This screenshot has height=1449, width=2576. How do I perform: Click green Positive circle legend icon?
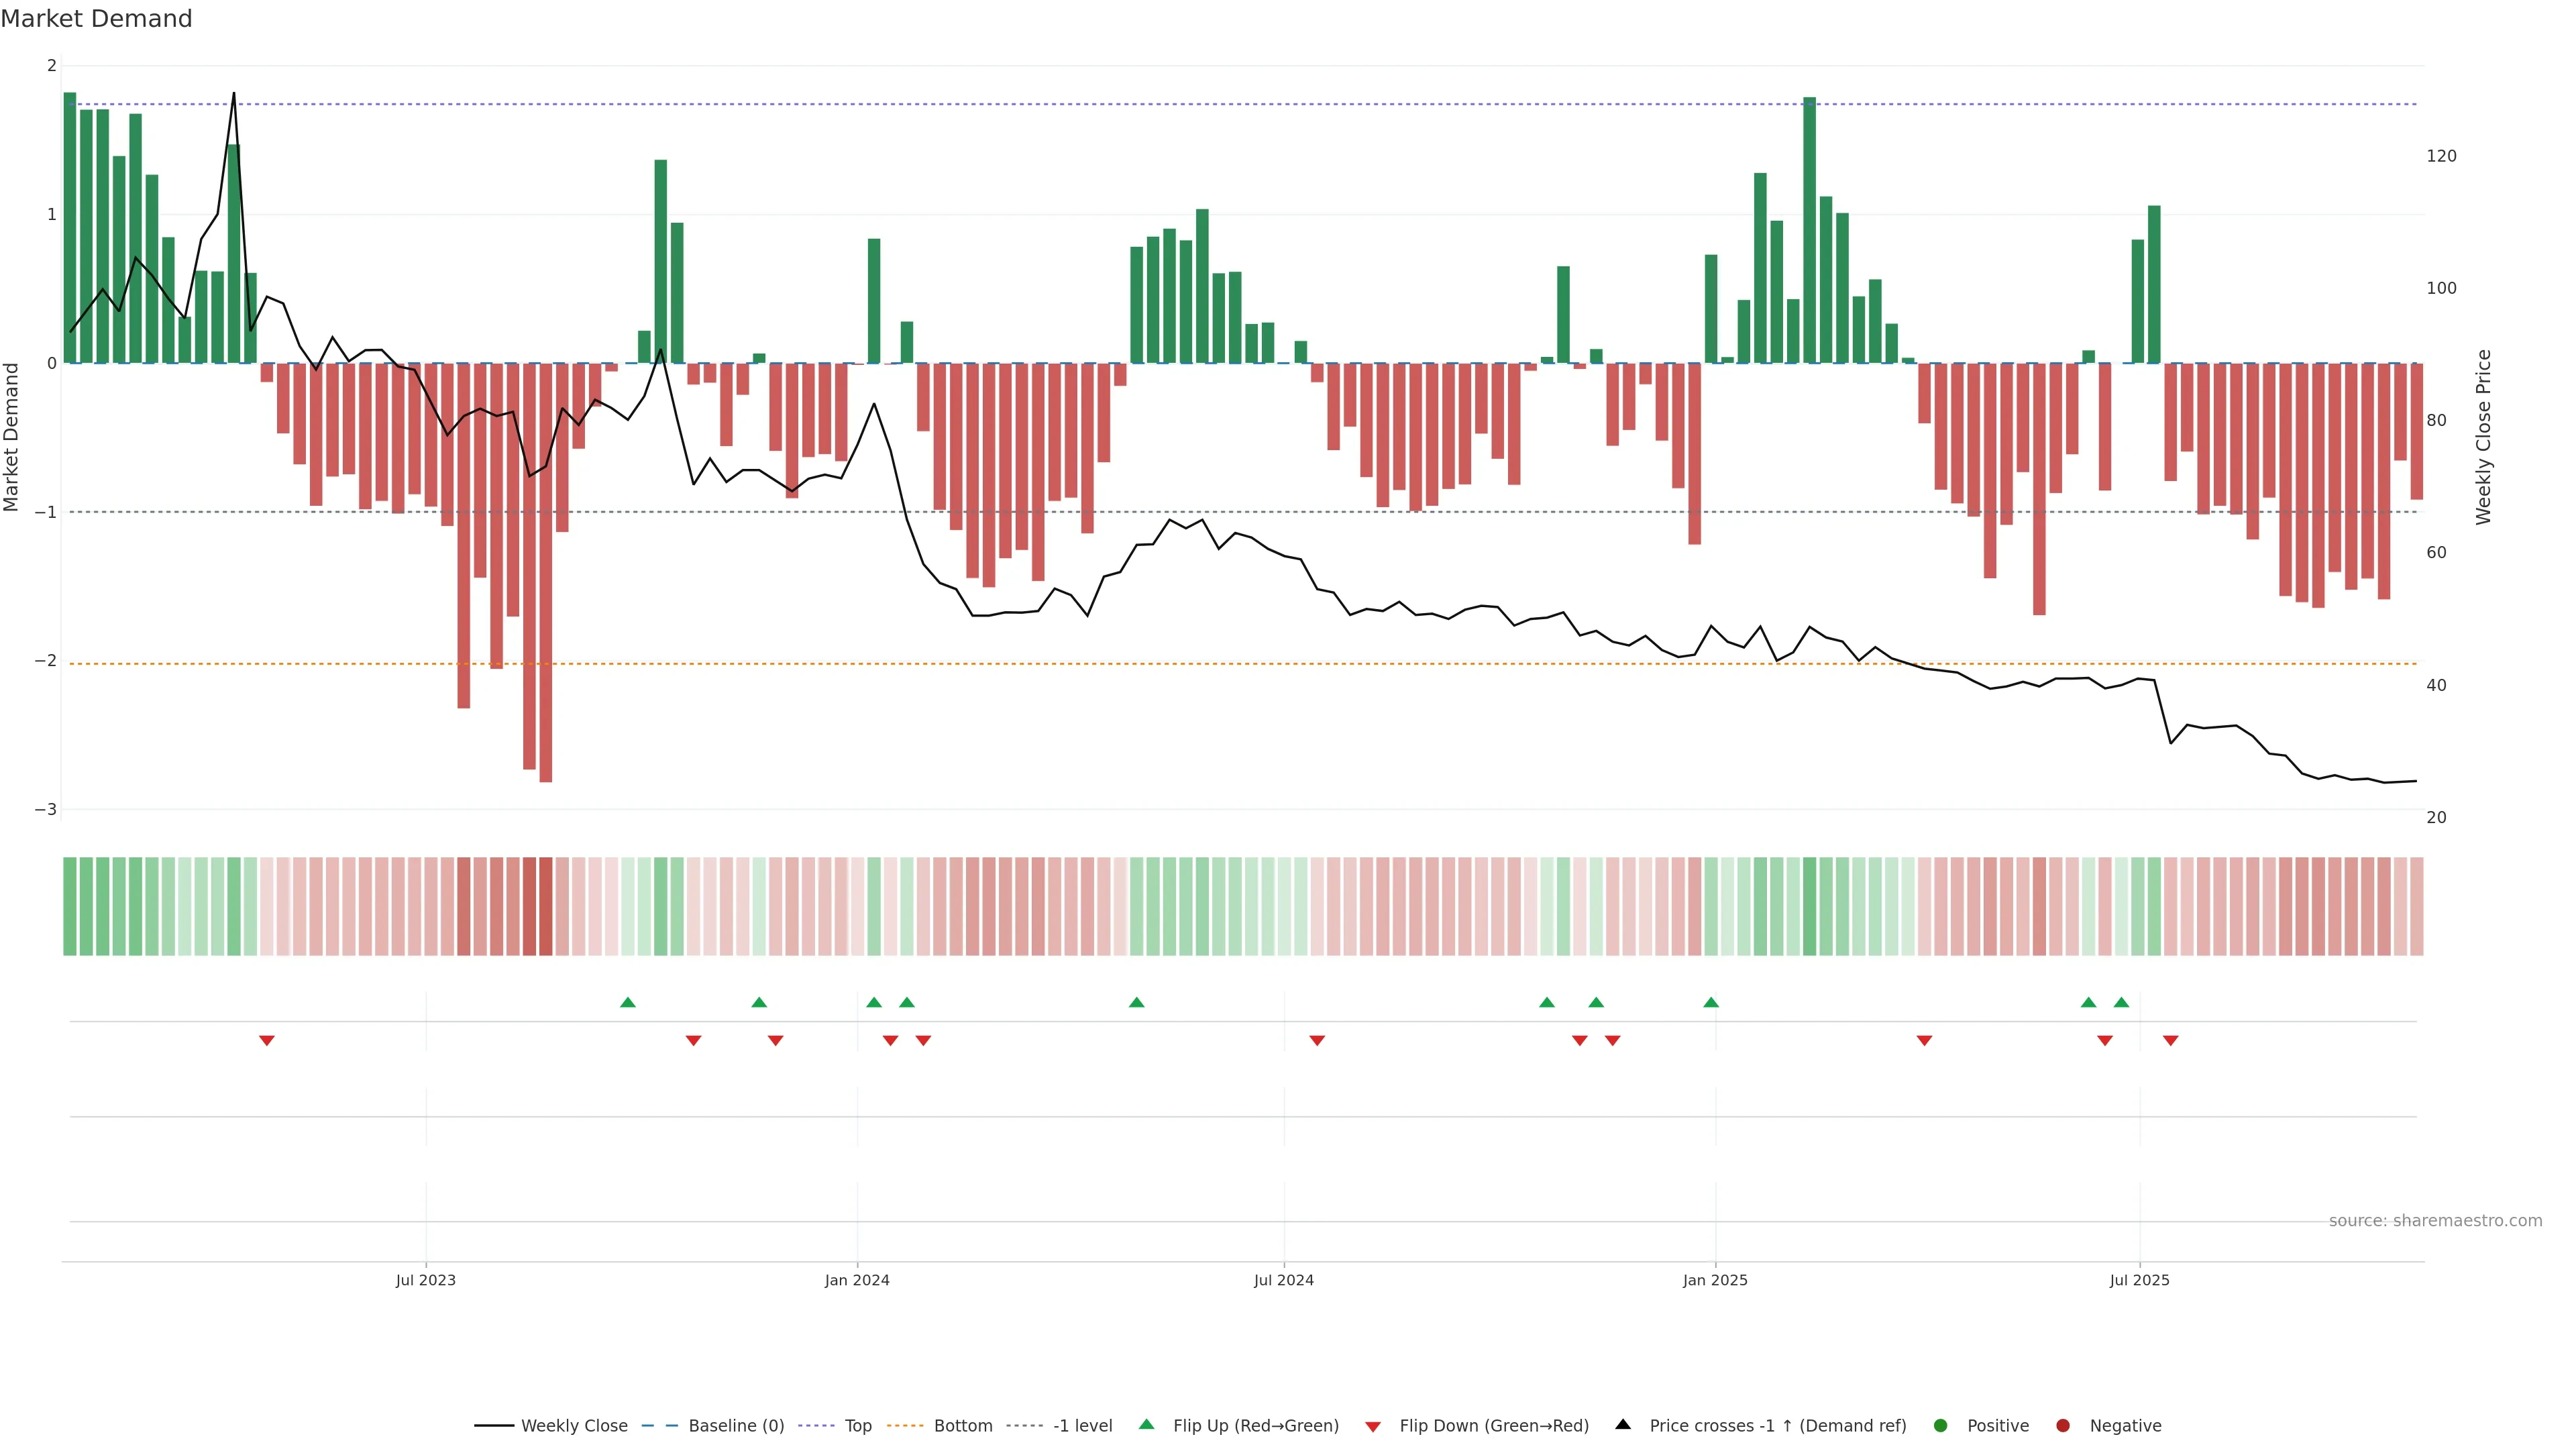1941,1425
